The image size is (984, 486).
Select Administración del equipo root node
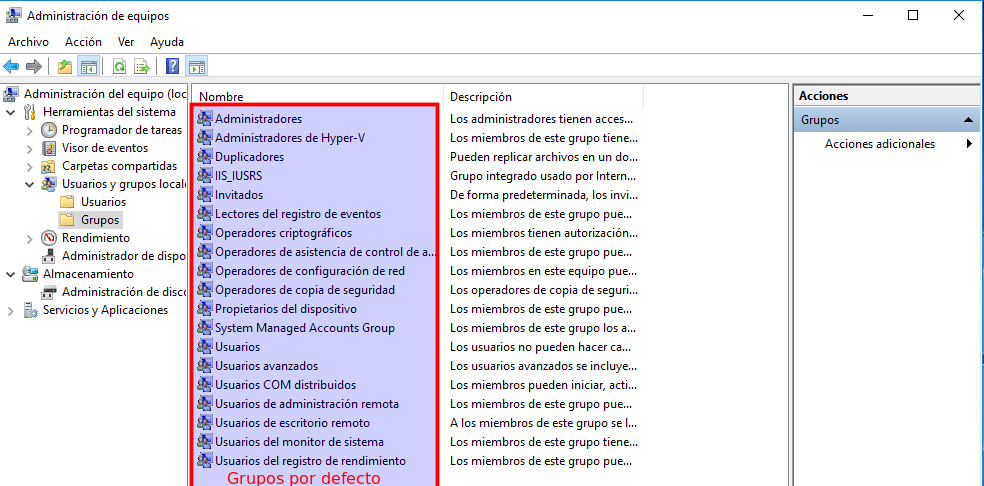tap(105, 94)
